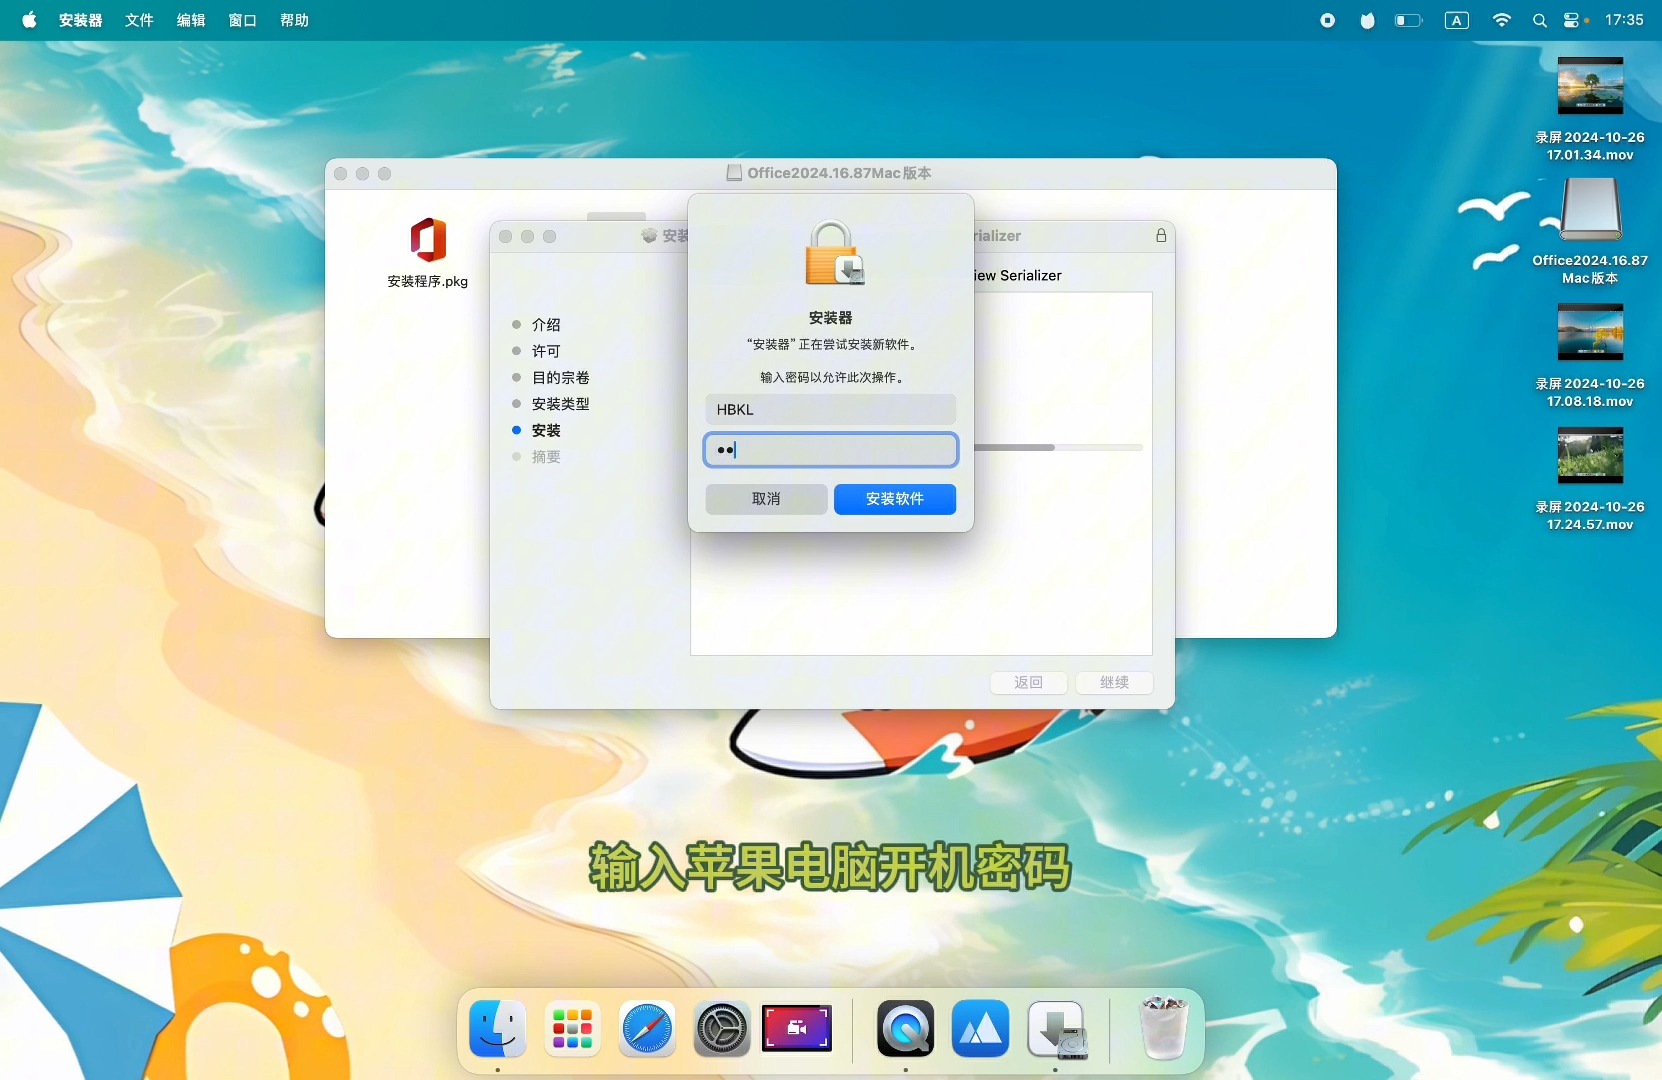Click the 继续 button in installer window
Viewport: 1662px width, 1080px height.
(1114, 683)
